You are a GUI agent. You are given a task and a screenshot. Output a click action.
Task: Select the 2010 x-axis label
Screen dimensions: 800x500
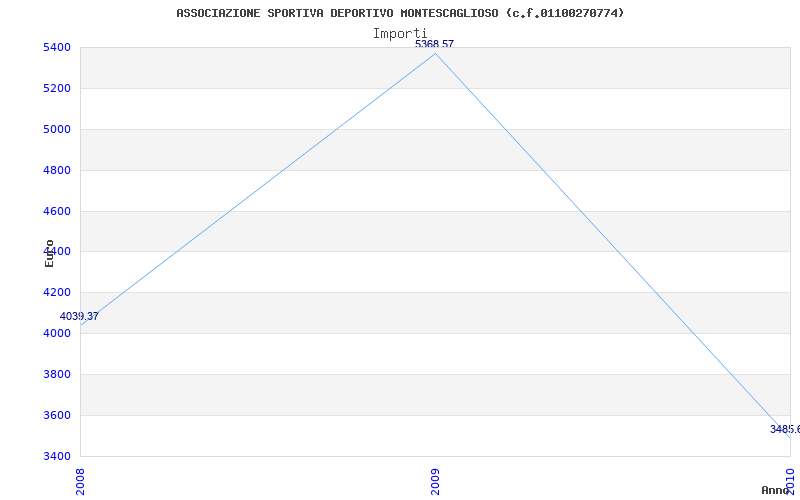[x=790, y=482]
